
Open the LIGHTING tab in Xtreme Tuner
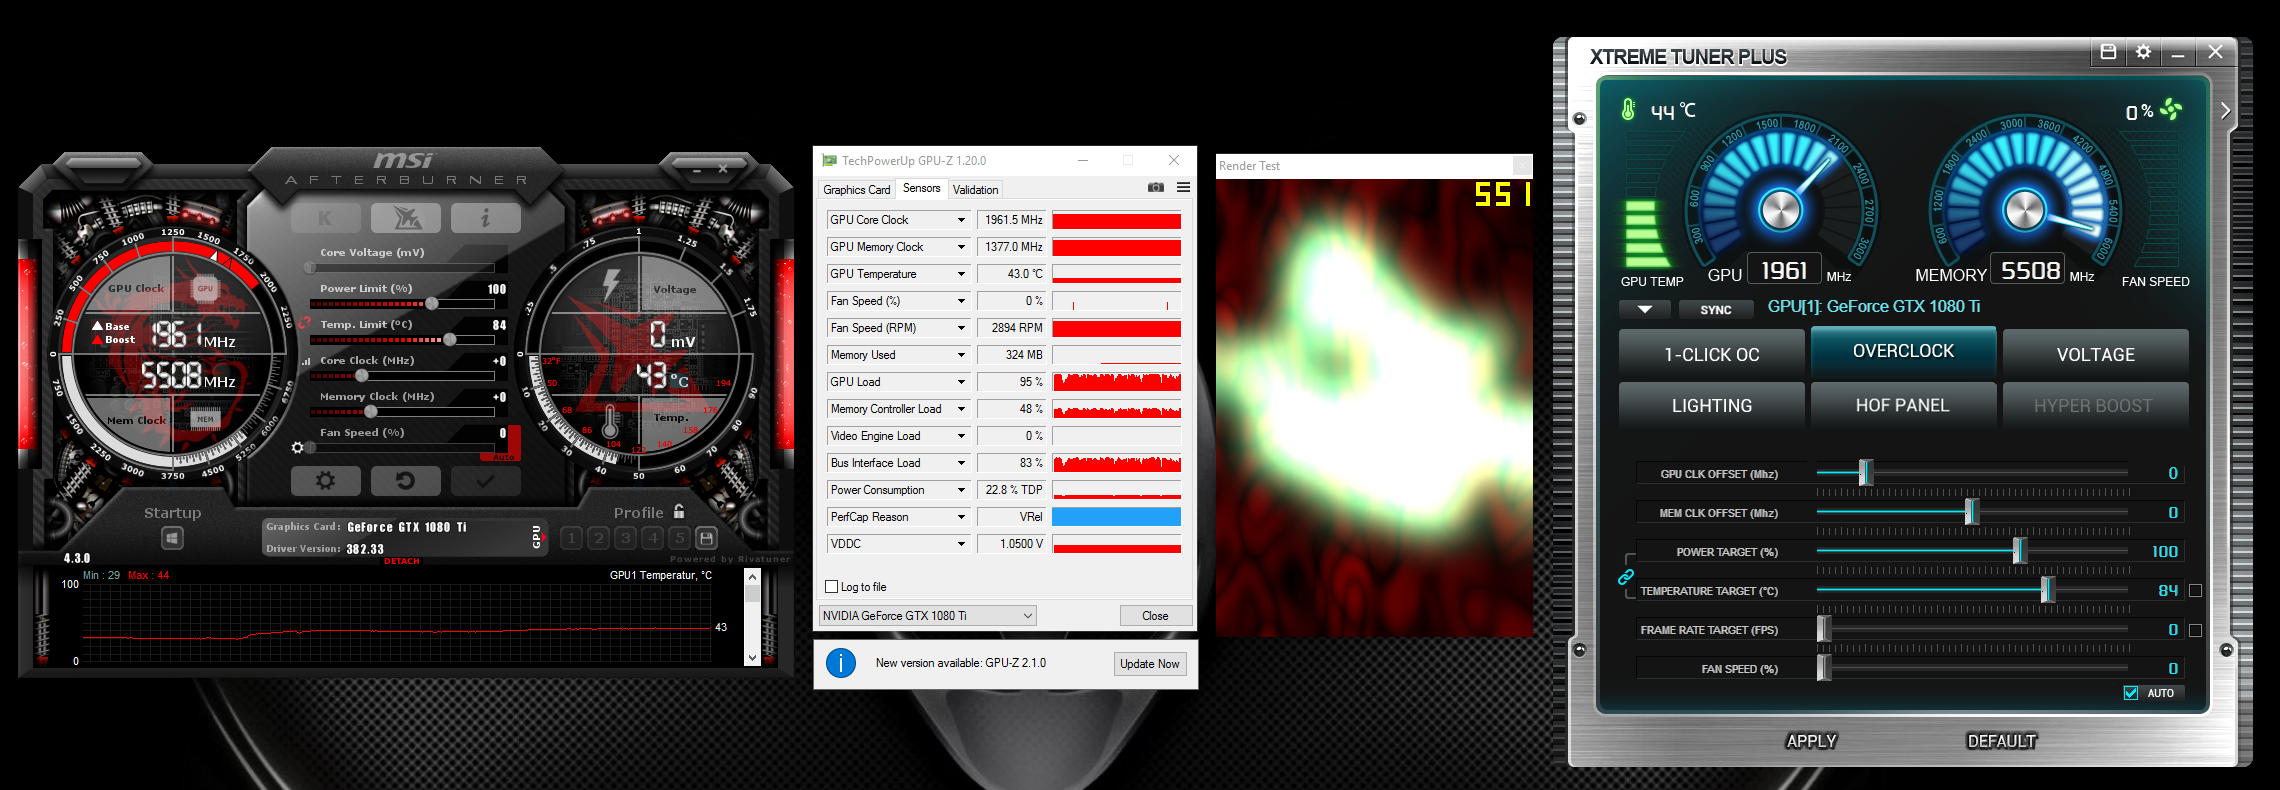point(1712,406)
